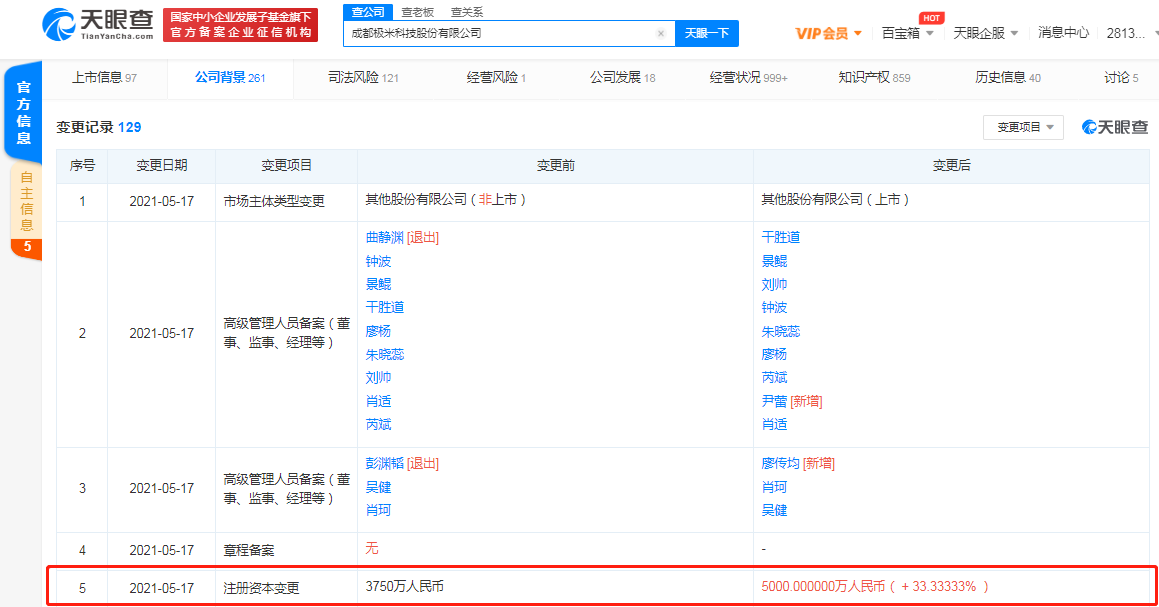Open the 变更项目 filter dropdown
Screen dimensions: 1159x607
(1023, 127)
